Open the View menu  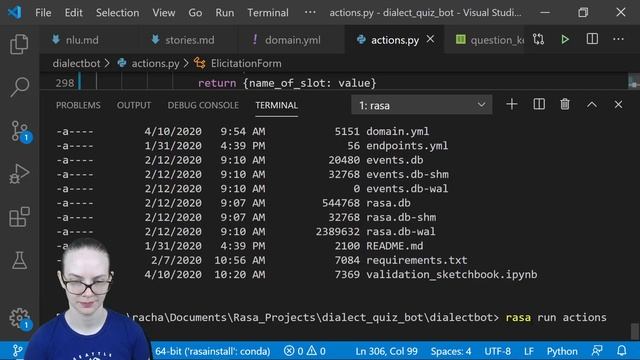point(164,13)
